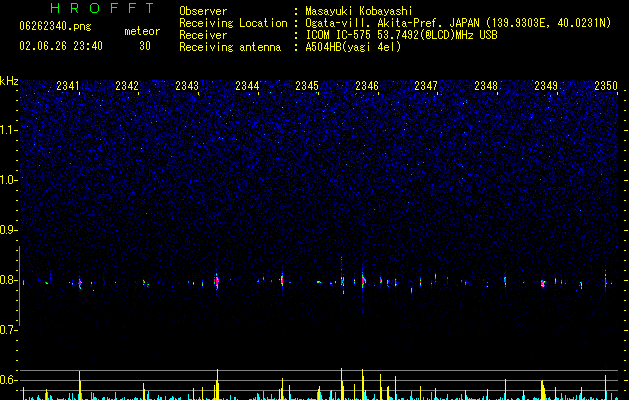Viewport: 629px width, 400px height.
Task: Select the file name 06262340.png
Action: point(55,27)
